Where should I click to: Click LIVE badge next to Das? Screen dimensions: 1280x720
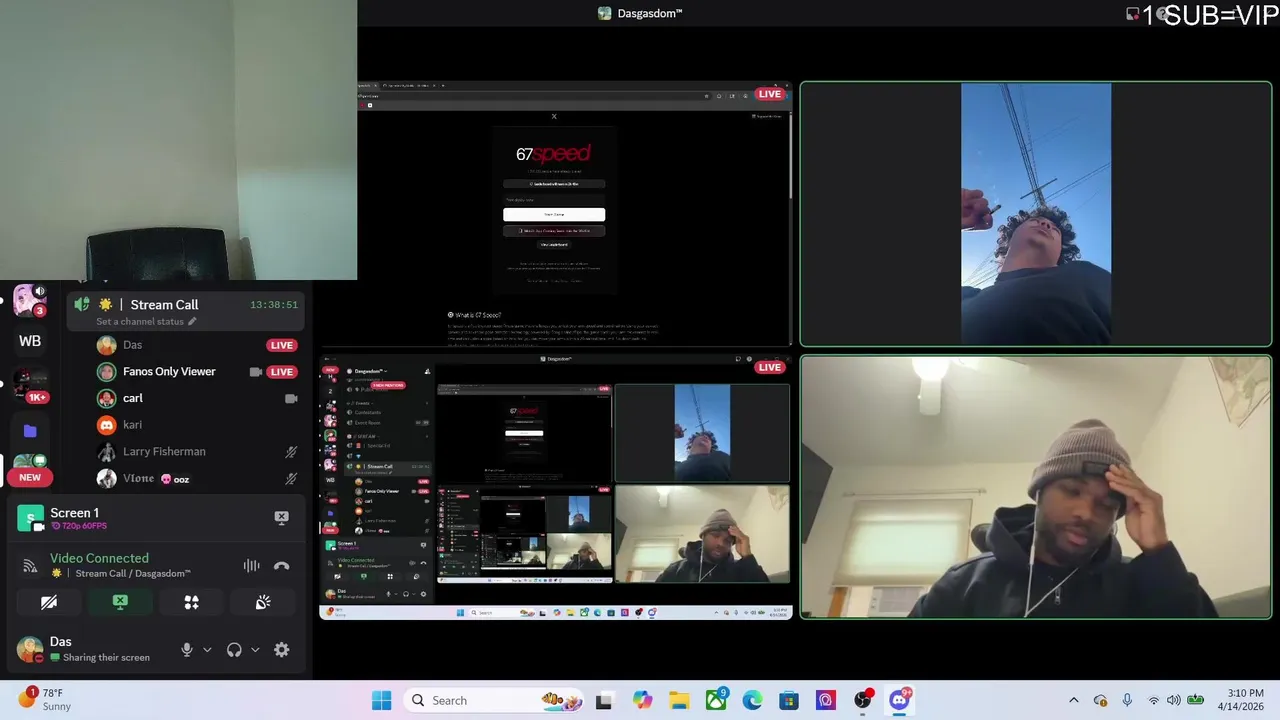[x=282, y=345]
